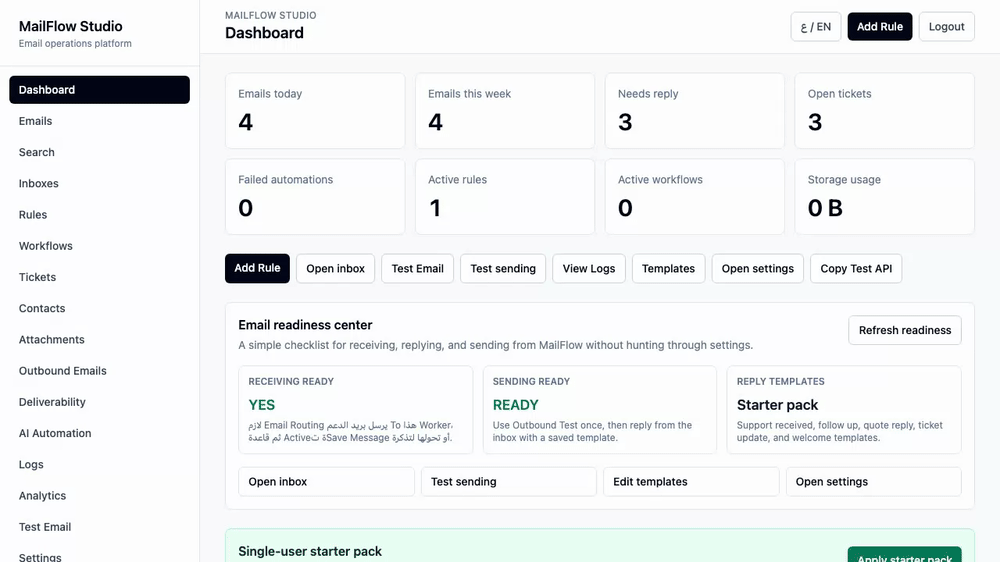Image resolution: width=1000 pixels, height=562 pixels.
Task: Click the Needs reply card
Action: pyautogui.click(x=695, y=111)
